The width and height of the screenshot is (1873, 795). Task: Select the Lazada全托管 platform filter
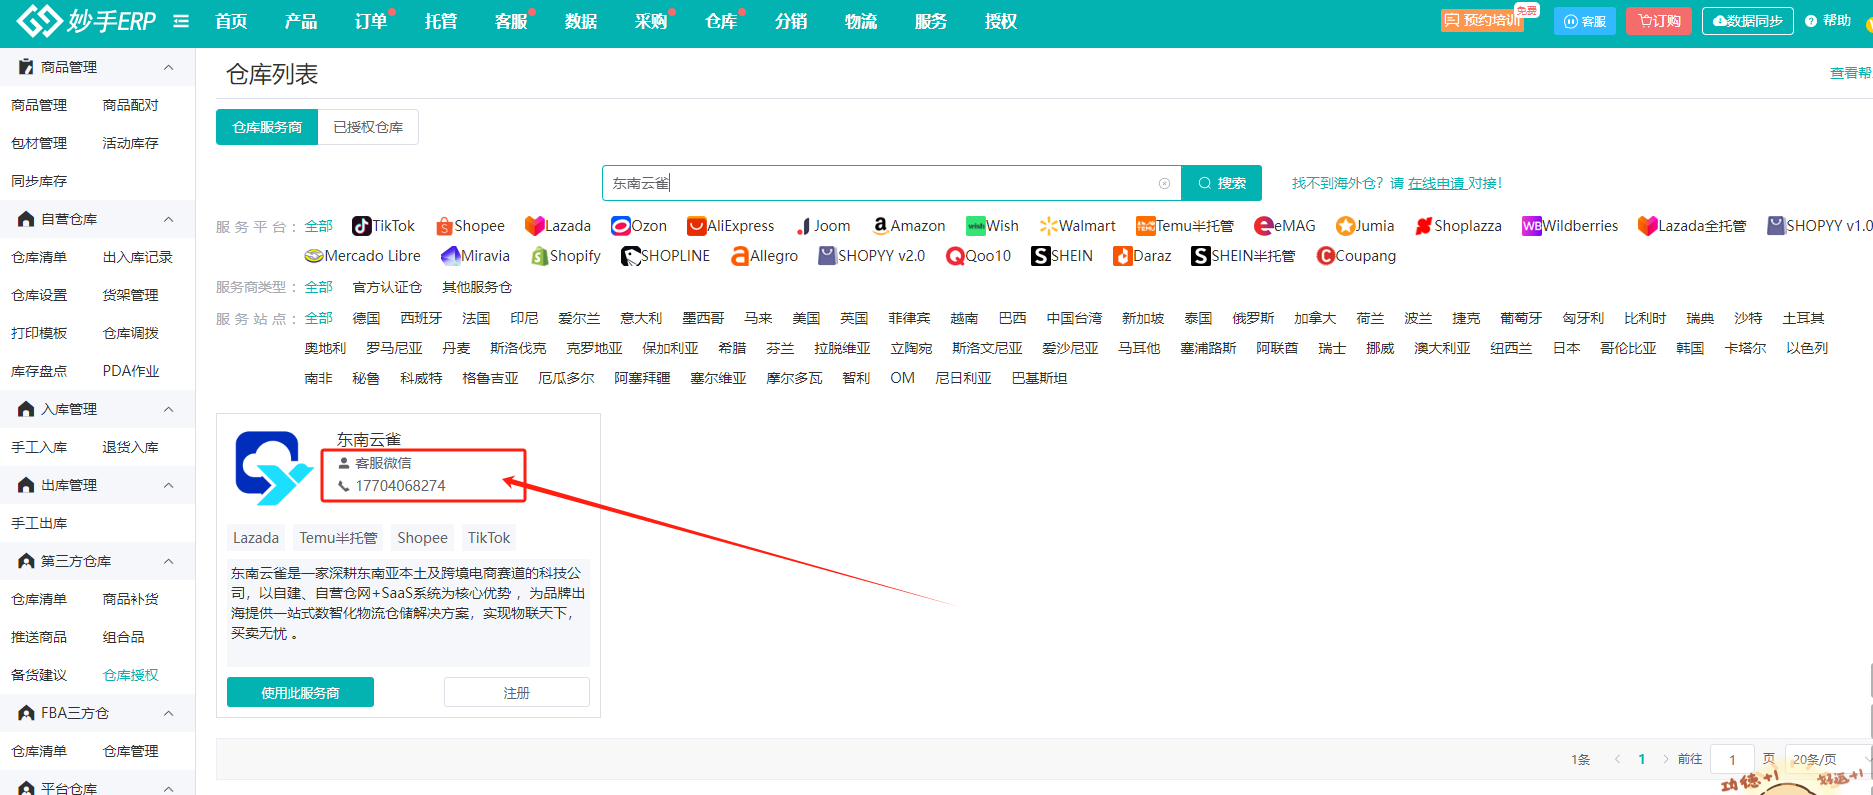point(1692,226)
